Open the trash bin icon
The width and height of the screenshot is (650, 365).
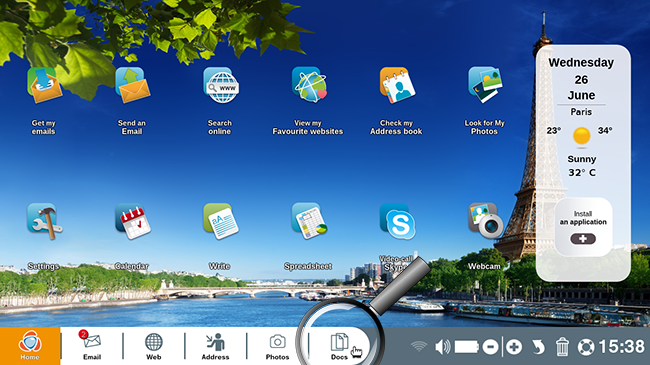coord(562,346)
